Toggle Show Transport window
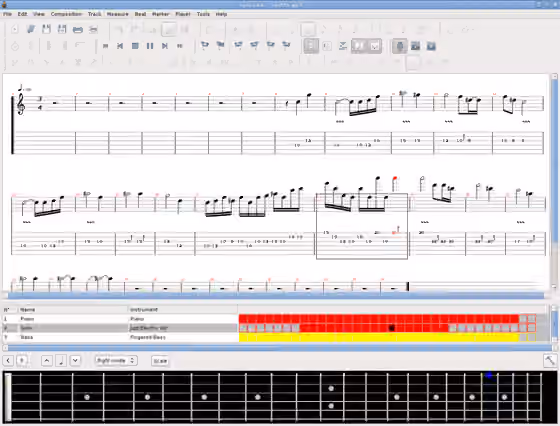Image resolution: width=560 pixels, height=426 pixels. 431,46
